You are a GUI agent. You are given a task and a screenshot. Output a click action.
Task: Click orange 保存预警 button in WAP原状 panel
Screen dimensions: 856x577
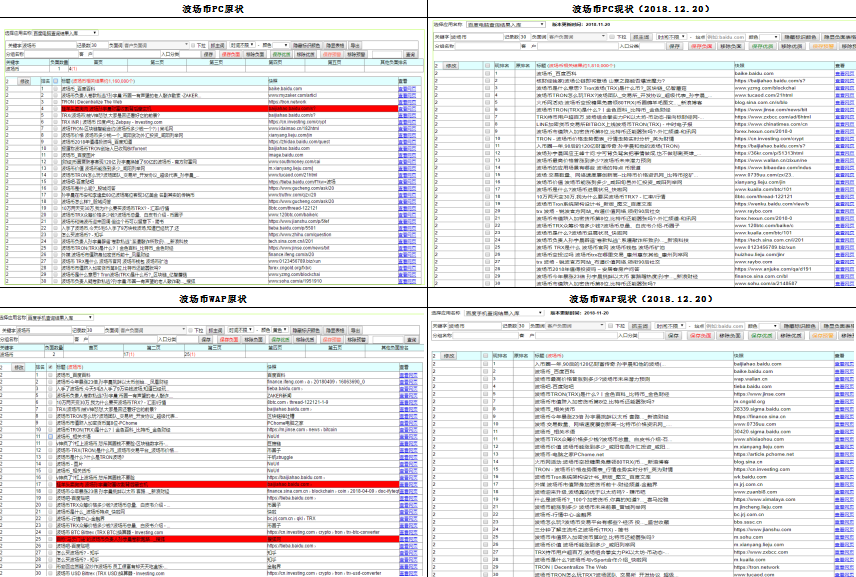tap(332, 340)
